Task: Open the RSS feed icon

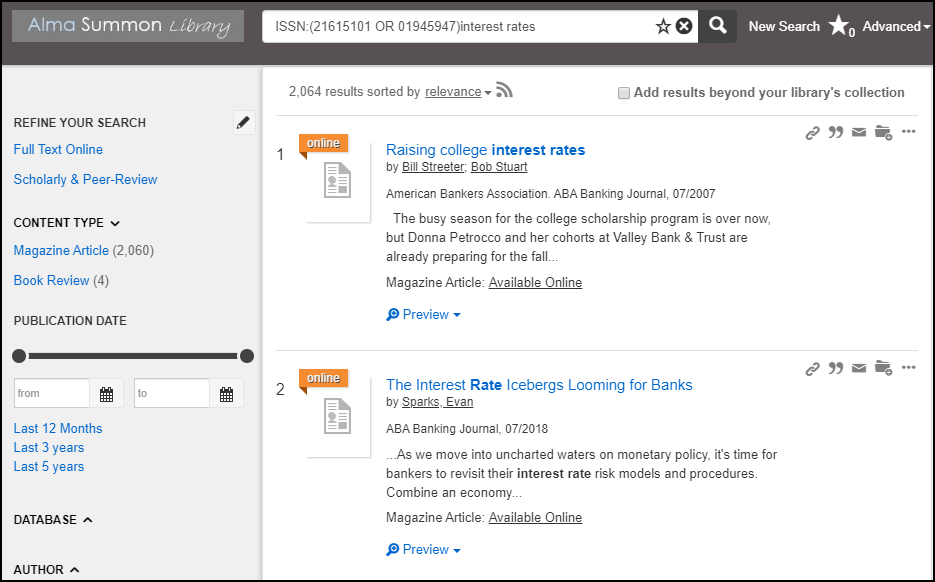Action: 504,90
